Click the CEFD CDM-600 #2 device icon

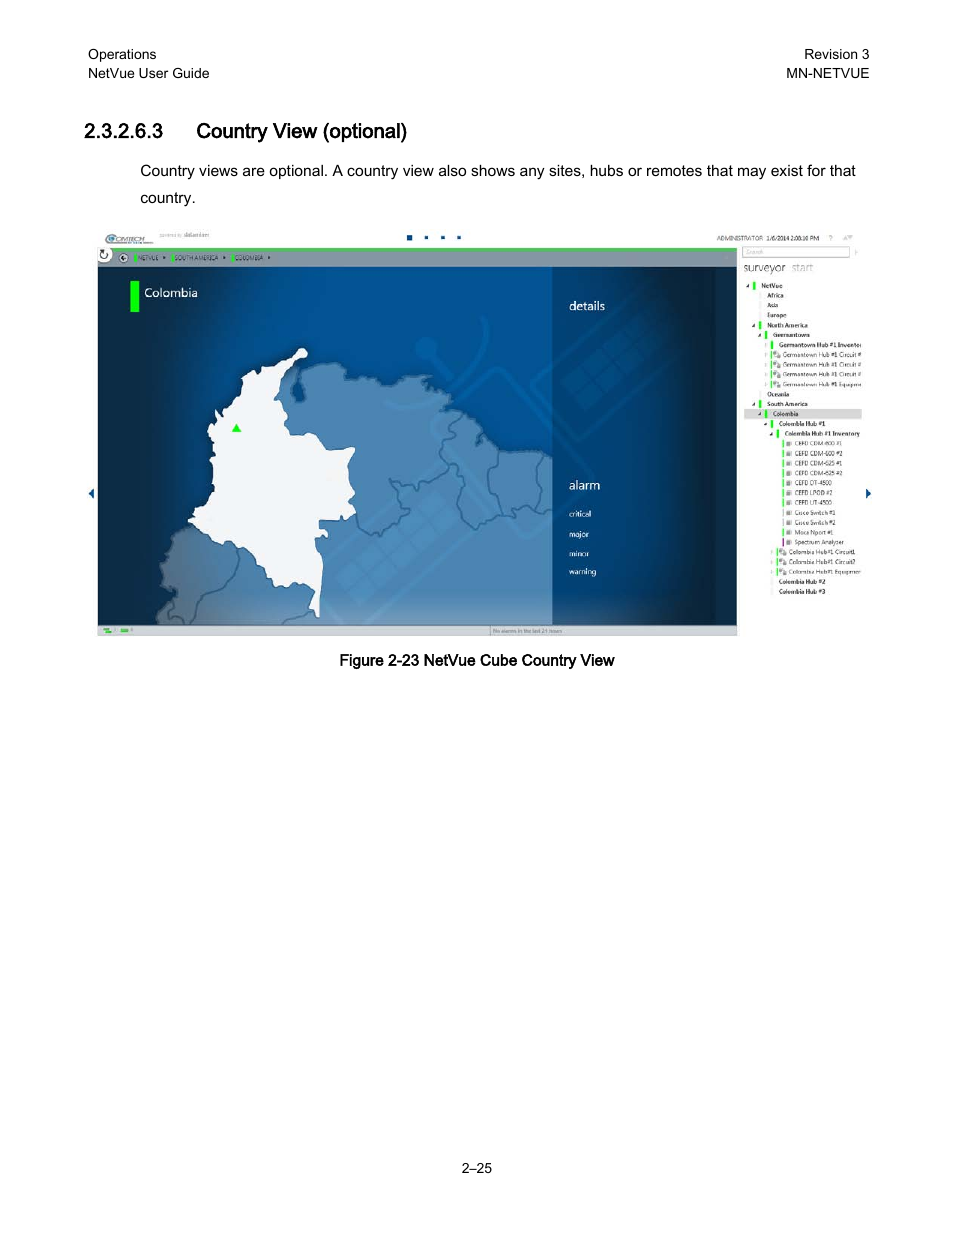pos(789,454)
